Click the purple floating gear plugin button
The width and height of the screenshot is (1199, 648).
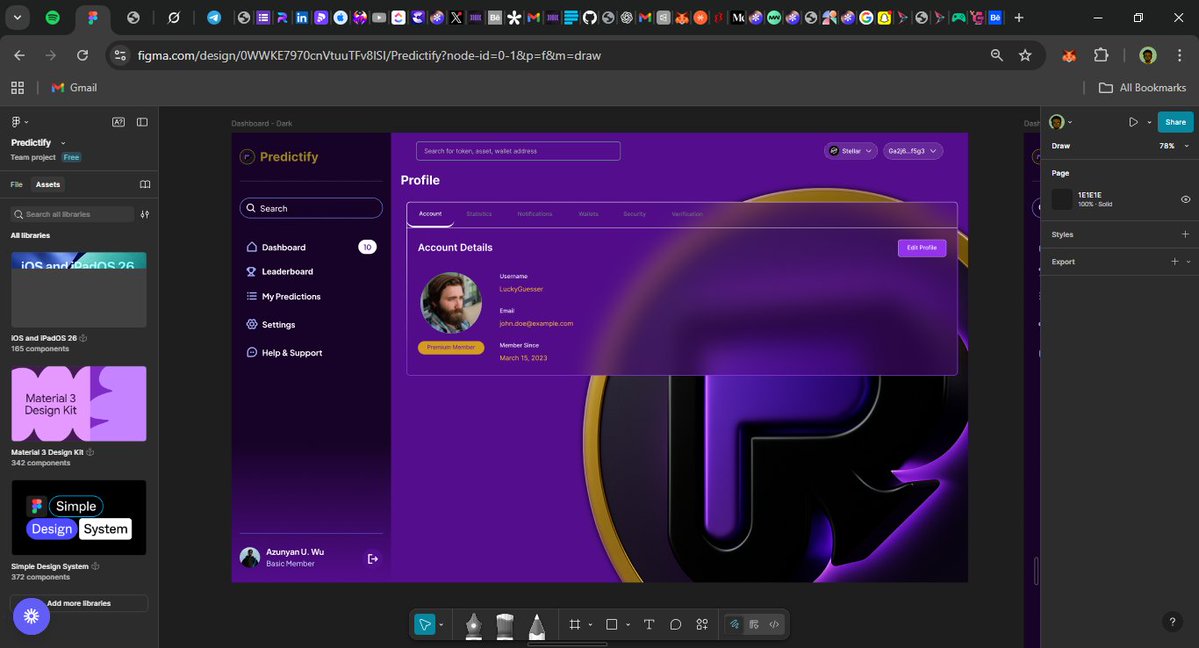click(x=31, y=616)
